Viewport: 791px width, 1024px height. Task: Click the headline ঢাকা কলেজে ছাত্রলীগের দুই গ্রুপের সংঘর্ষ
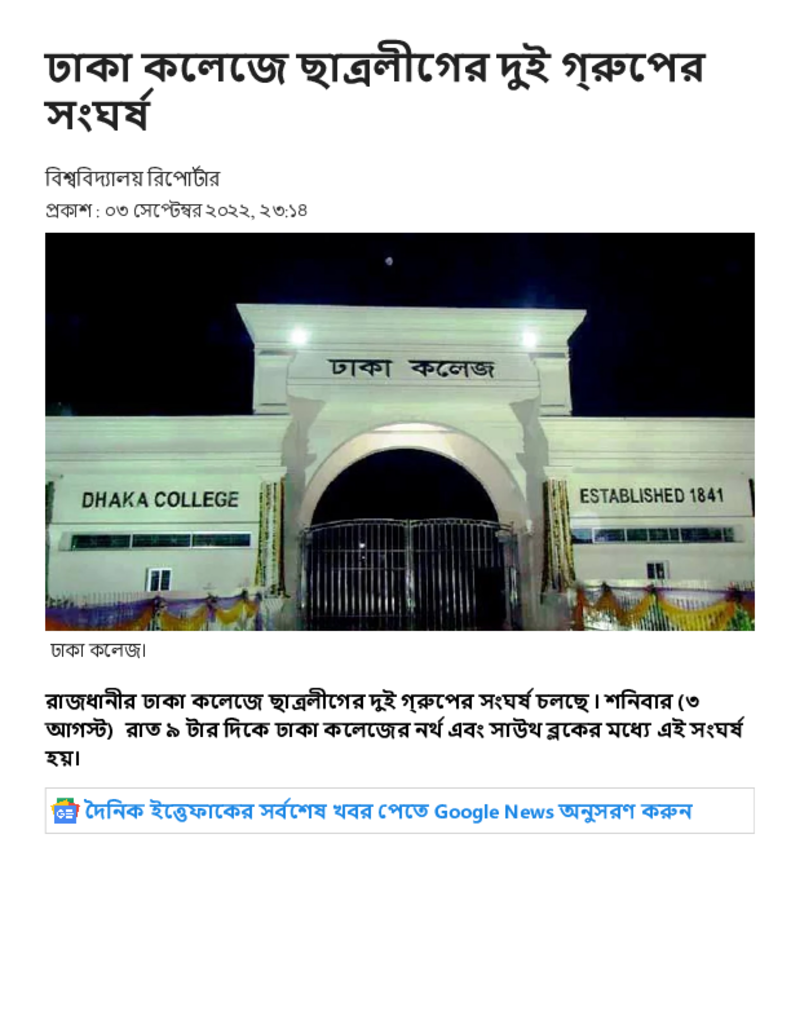point(375,91)
